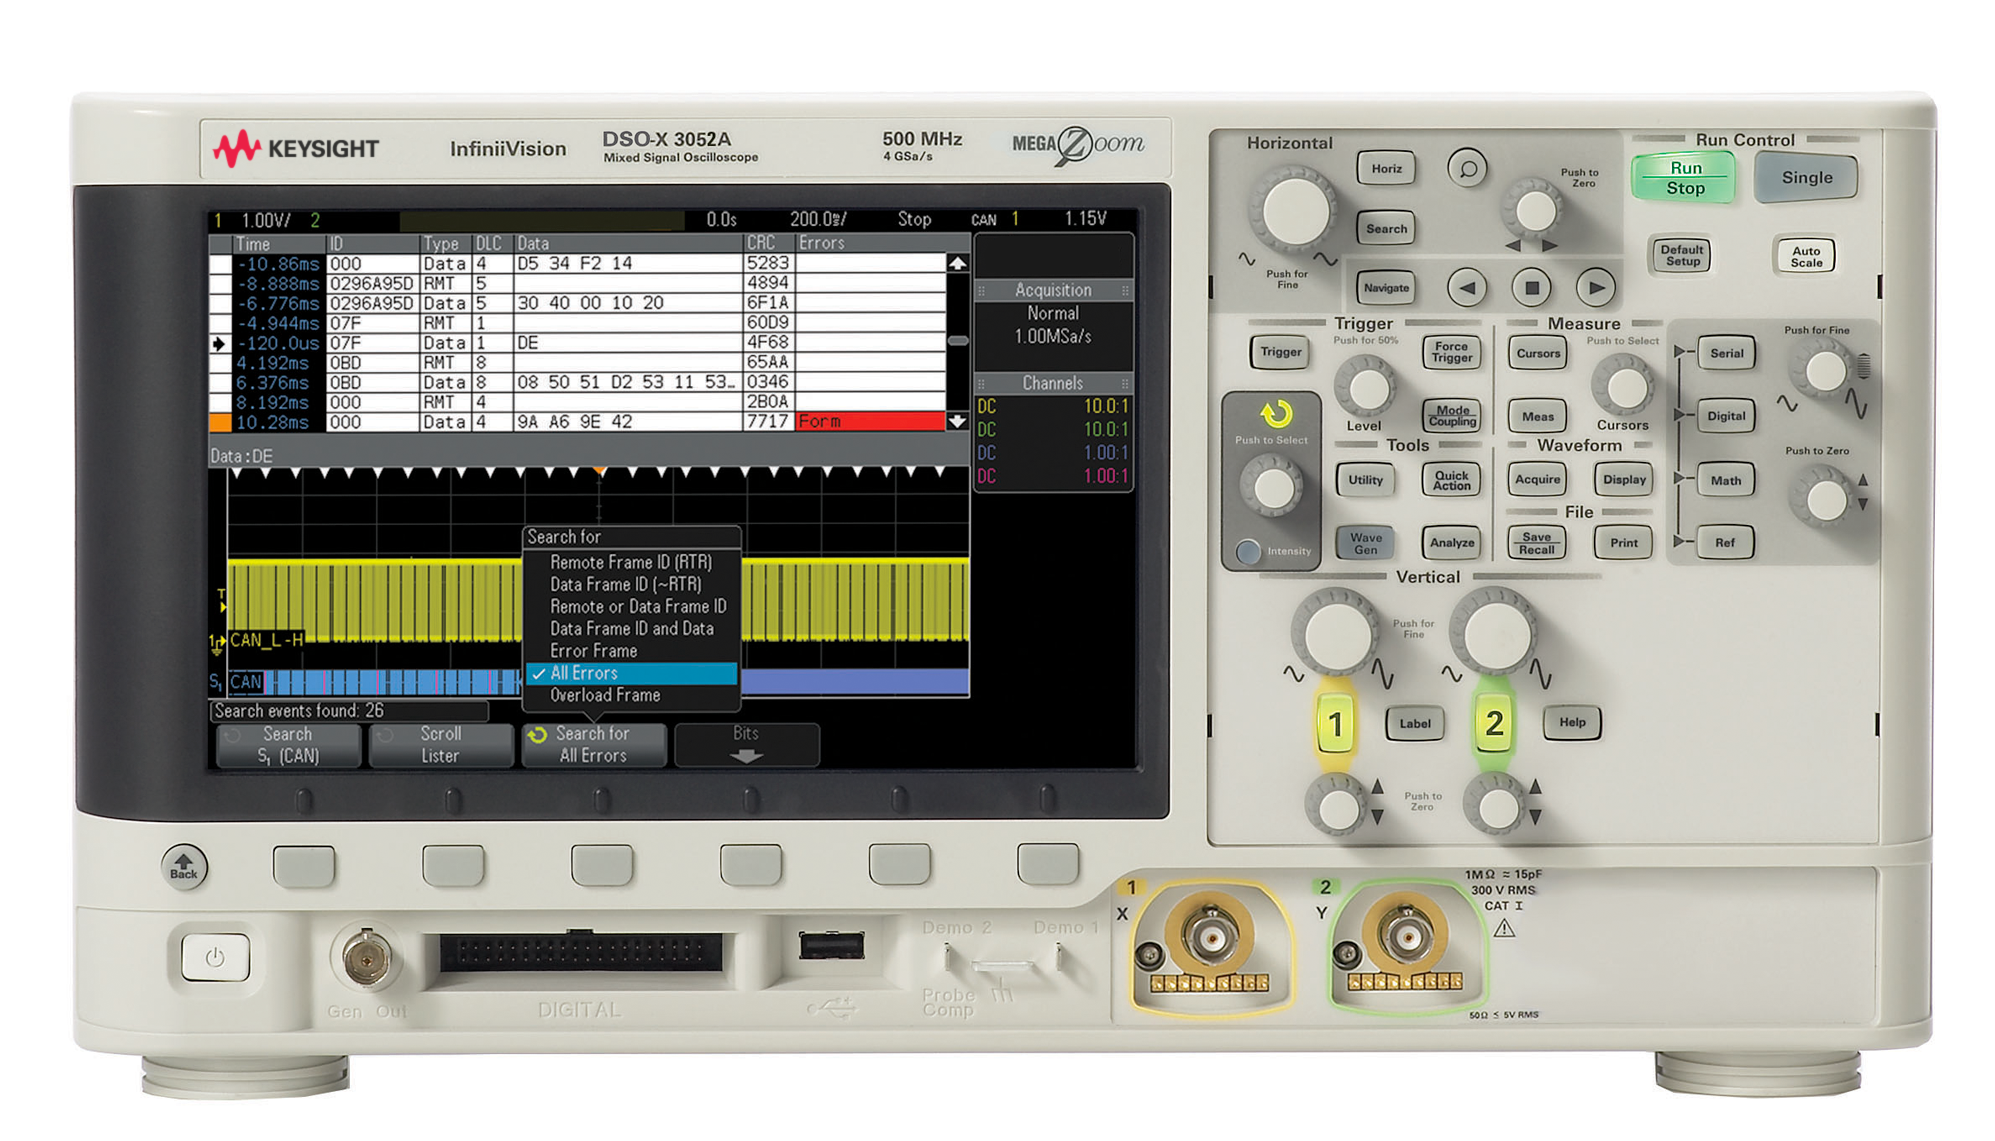Choose Overload Frame from the popup list
The height and width of the screenshot is (1141, 1995).
(x=604, y=694)
